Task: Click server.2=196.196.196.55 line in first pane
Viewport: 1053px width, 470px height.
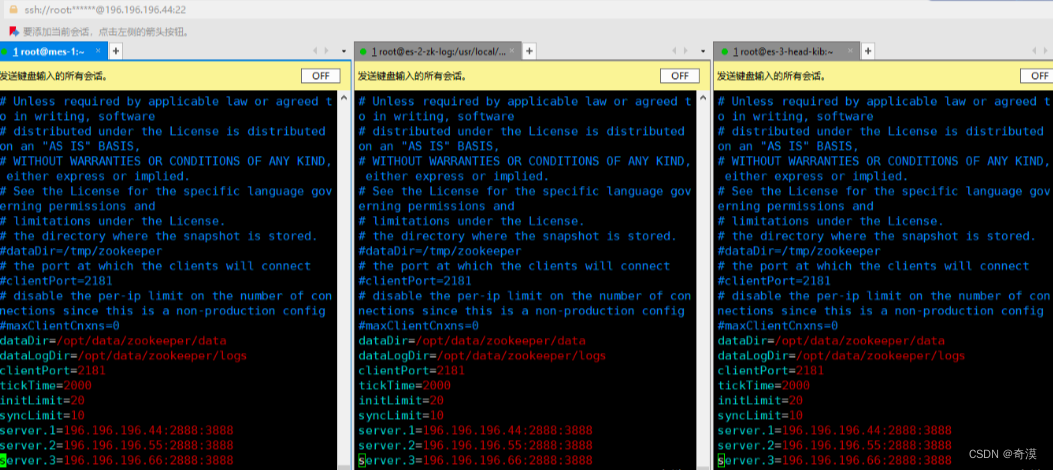Action: (117, 445)
